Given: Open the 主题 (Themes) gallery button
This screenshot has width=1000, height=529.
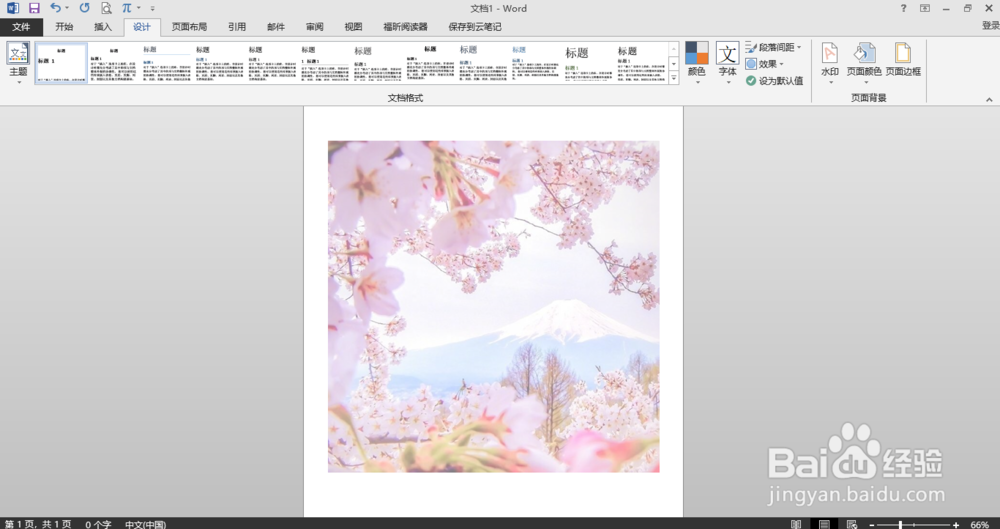Looking at the screenshot, I should [x=18, y=63].
